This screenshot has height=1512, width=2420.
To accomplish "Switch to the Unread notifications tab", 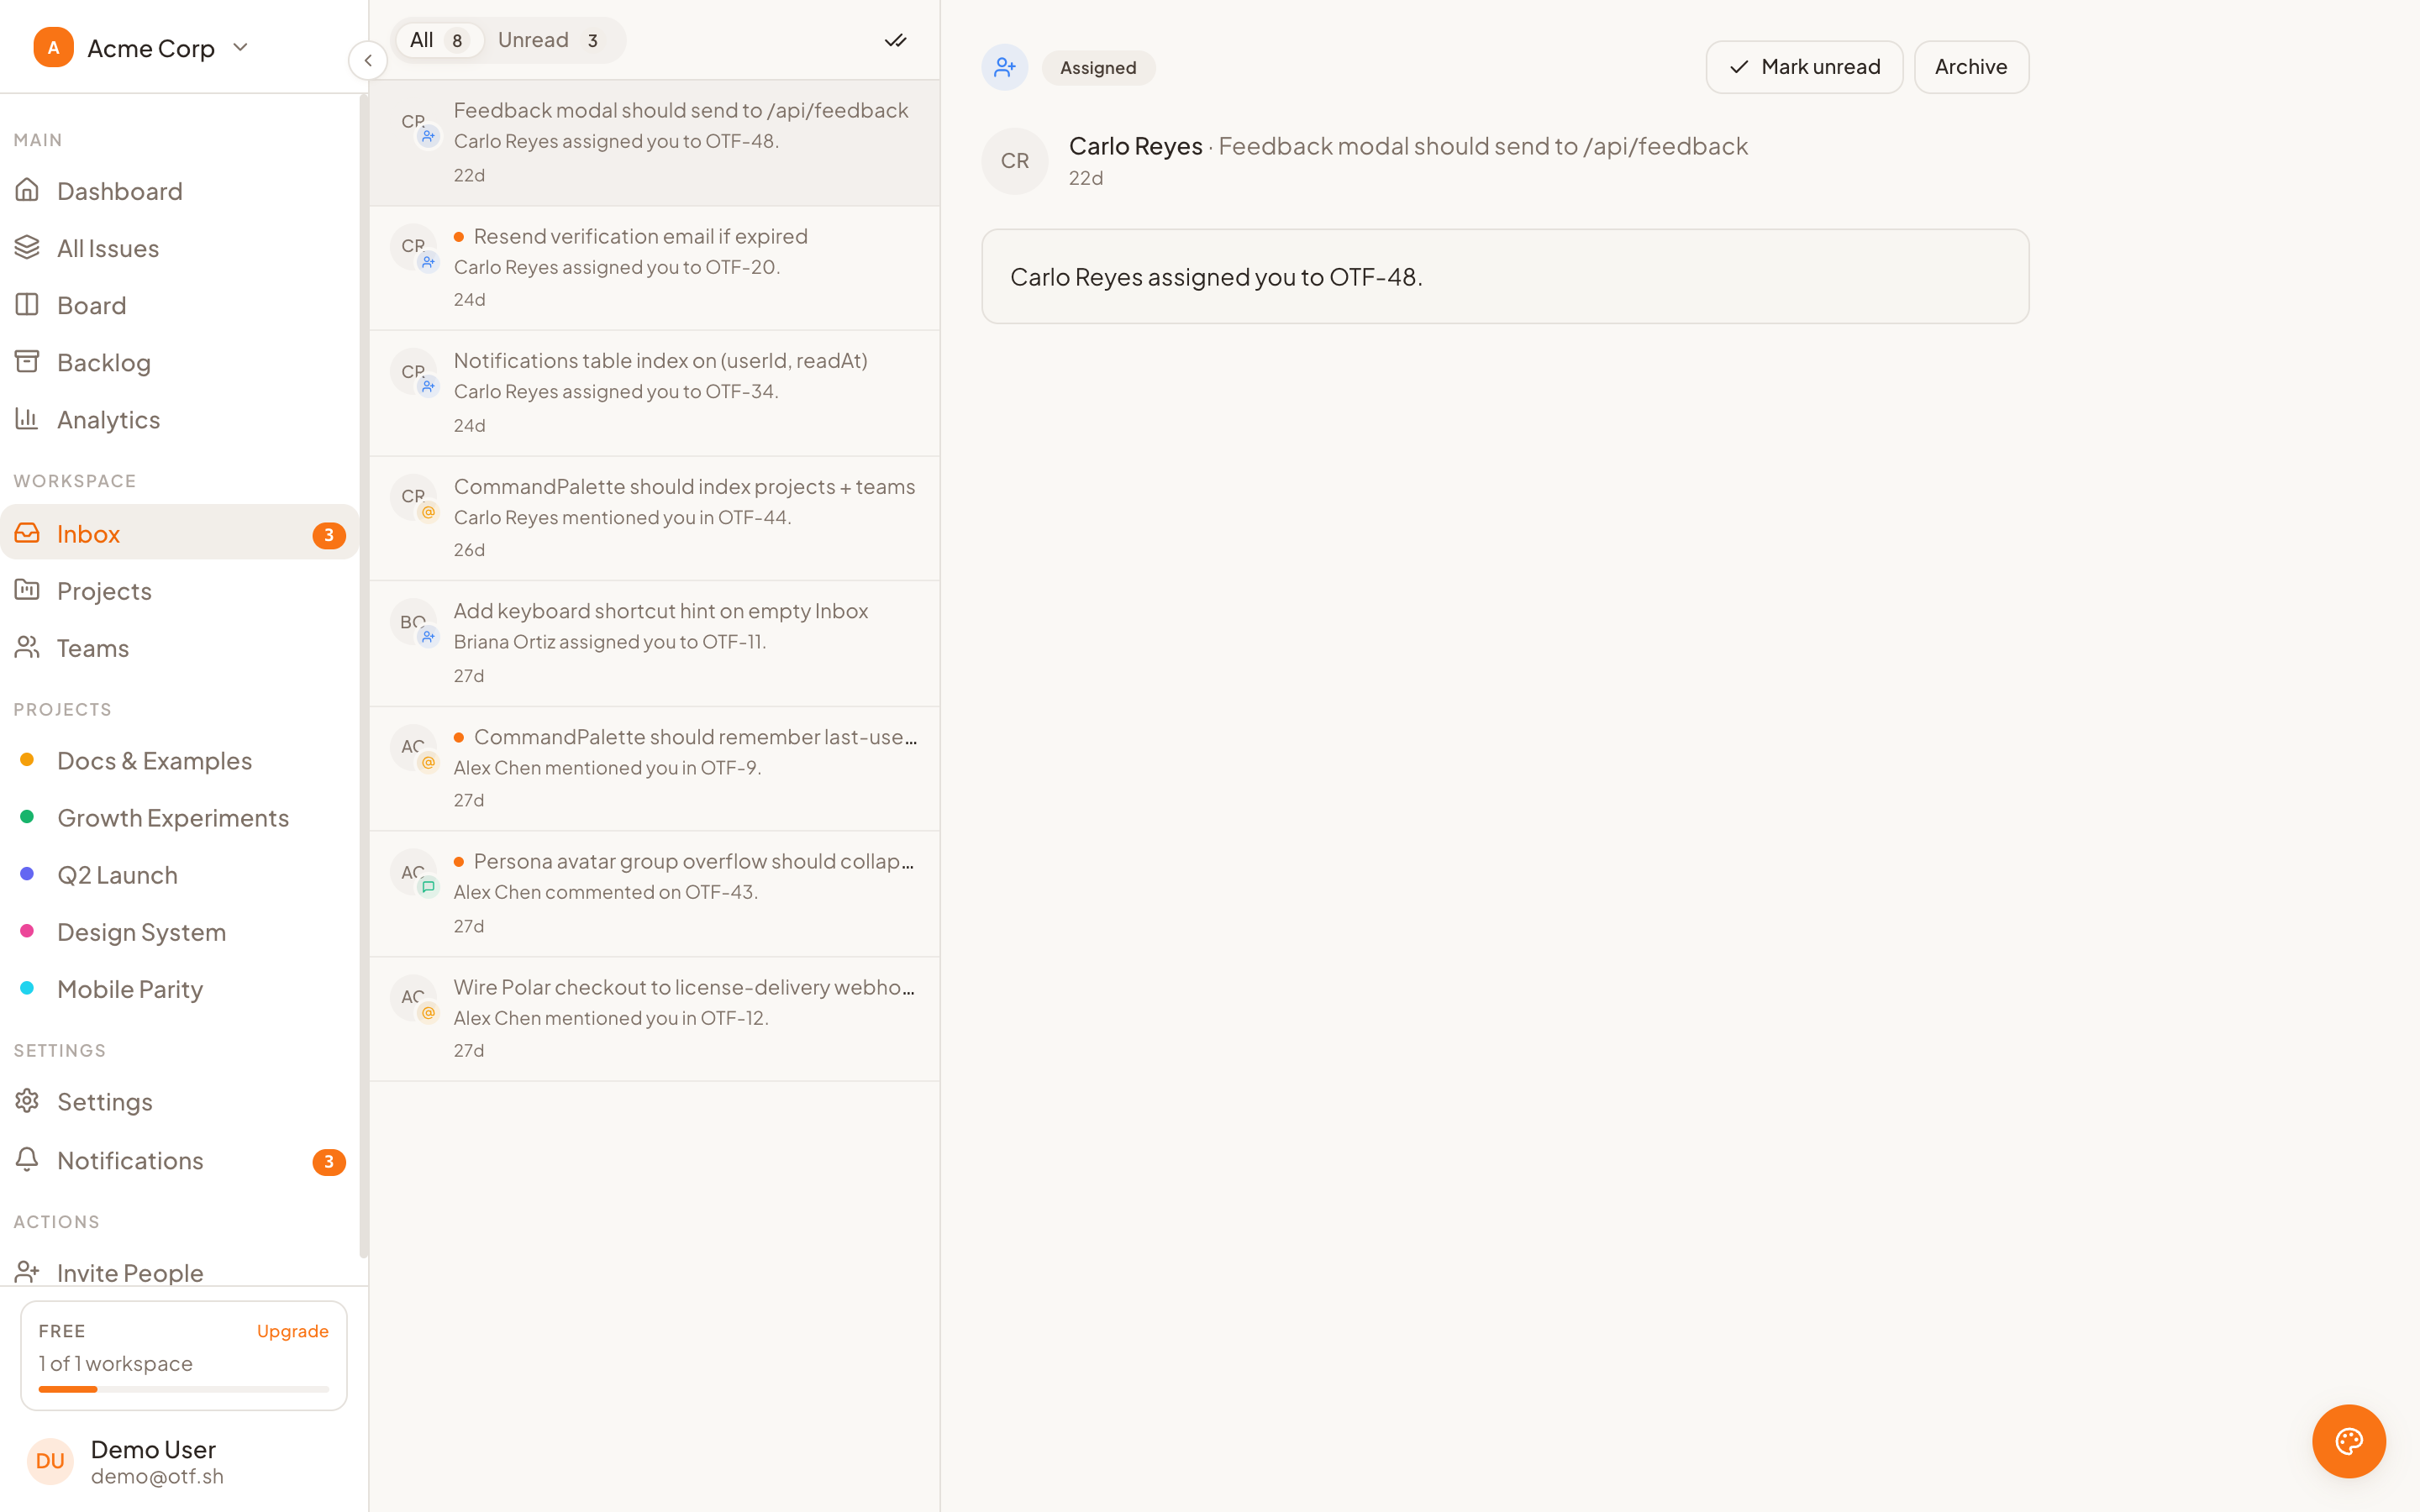I will click(x=549, y=40).
